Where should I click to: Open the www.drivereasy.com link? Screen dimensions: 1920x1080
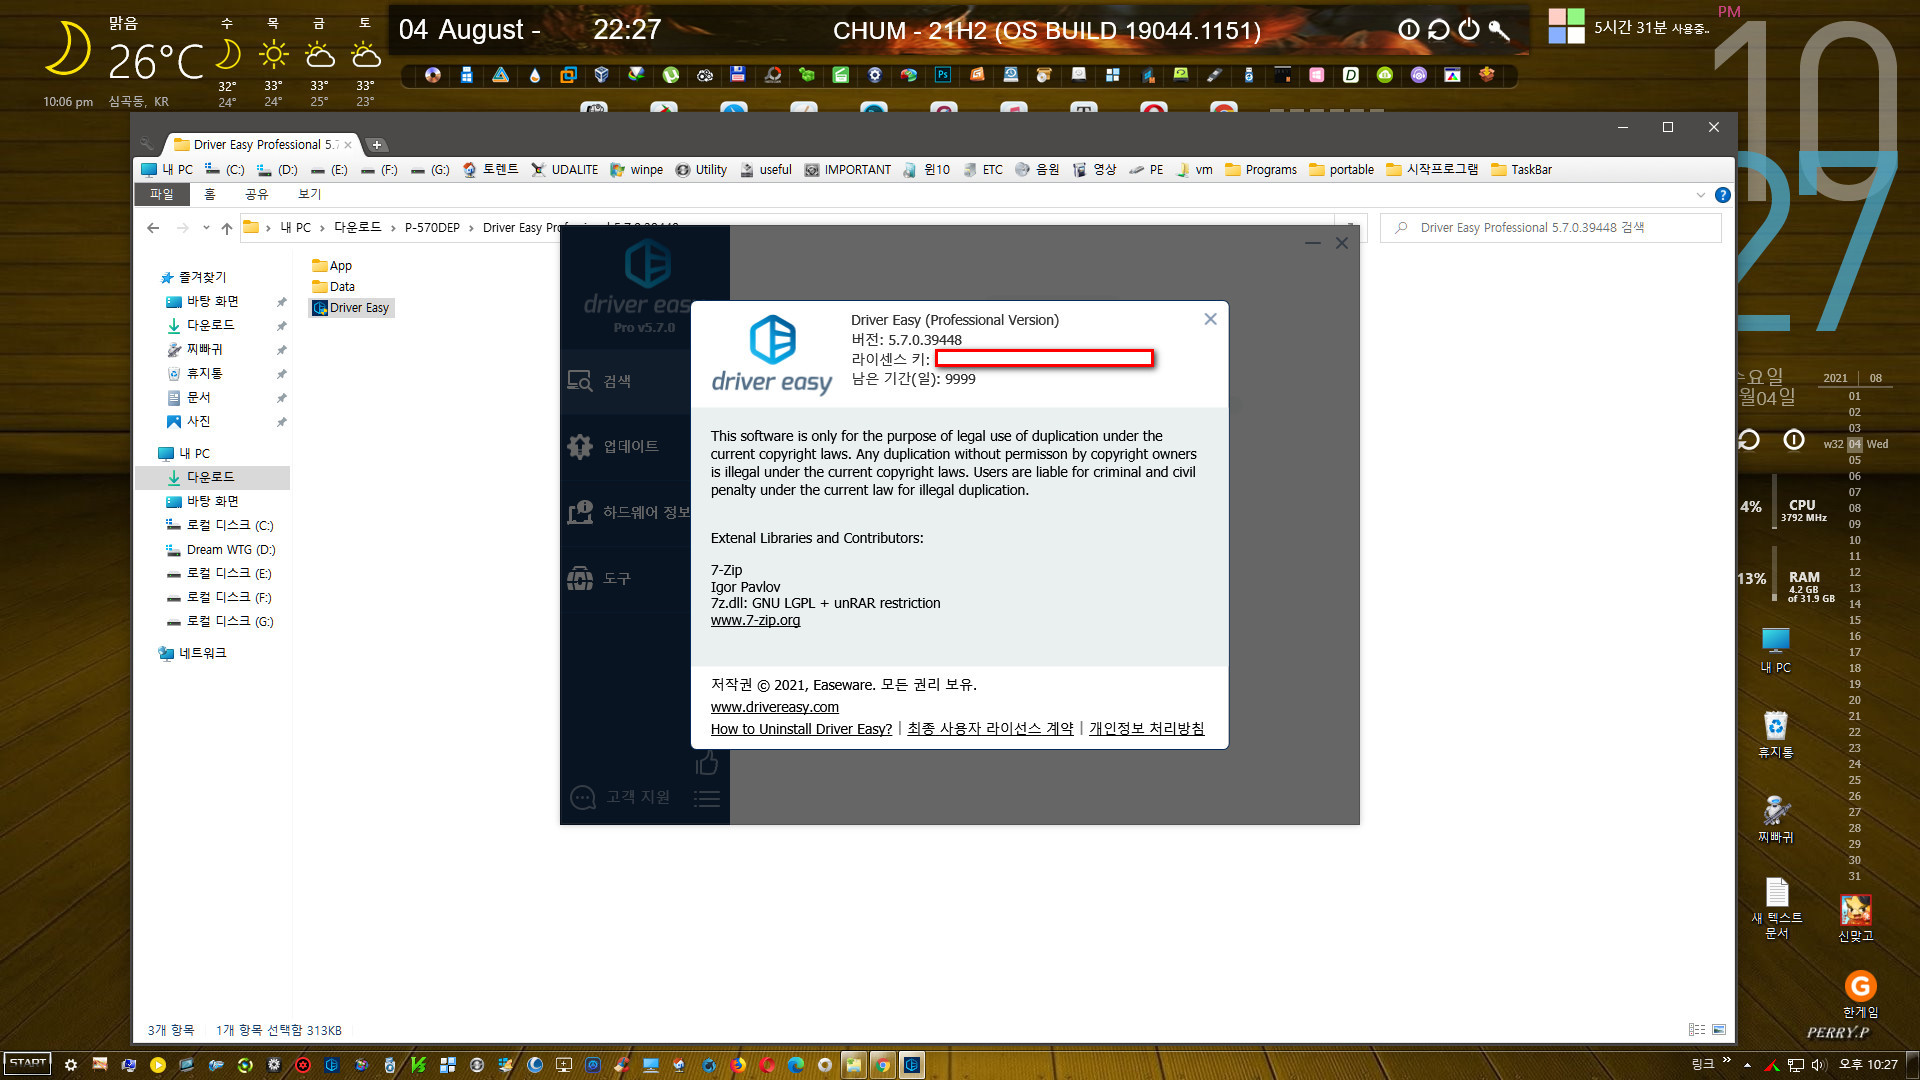click(x=774, y=707)
